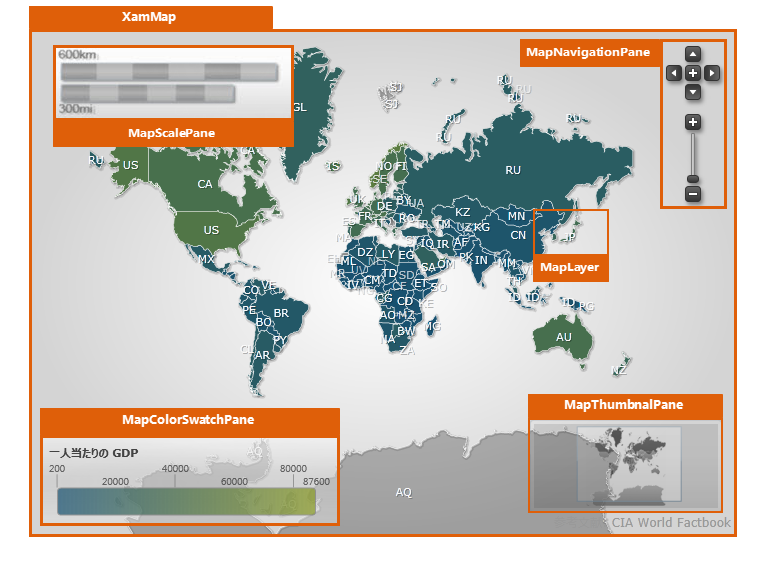Select Australia (AU) on the map
This screenshot has height=578, width=780.
(x=564, y=337)
